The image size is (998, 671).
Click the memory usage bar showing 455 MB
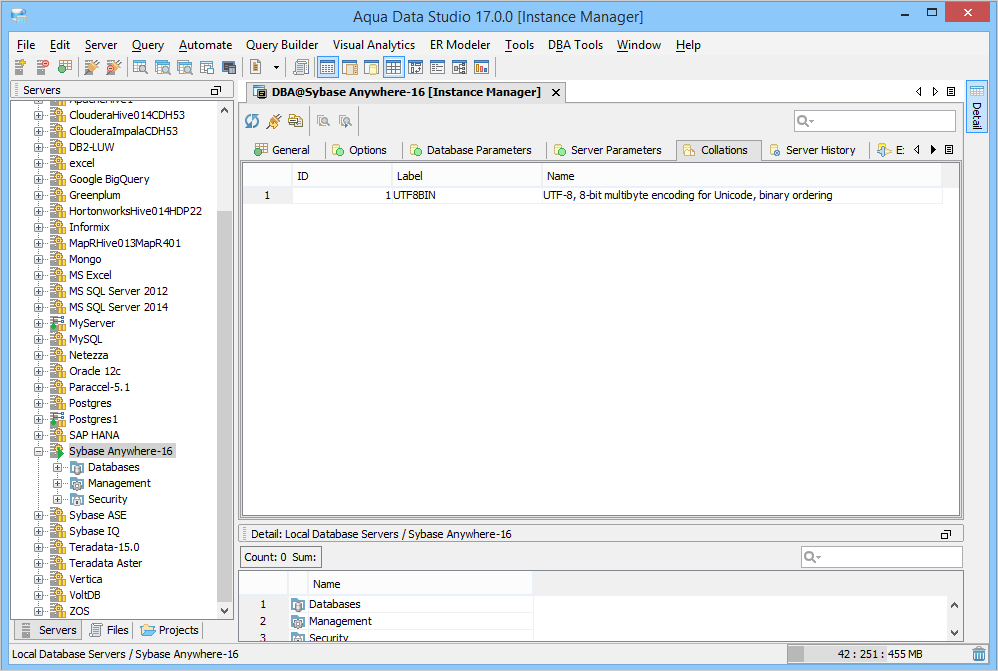(878, 654)
